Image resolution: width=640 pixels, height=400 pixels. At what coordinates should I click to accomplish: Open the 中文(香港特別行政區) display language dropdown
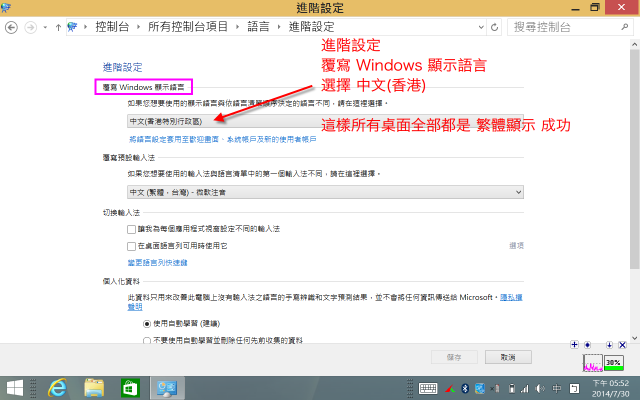point(325,121)
